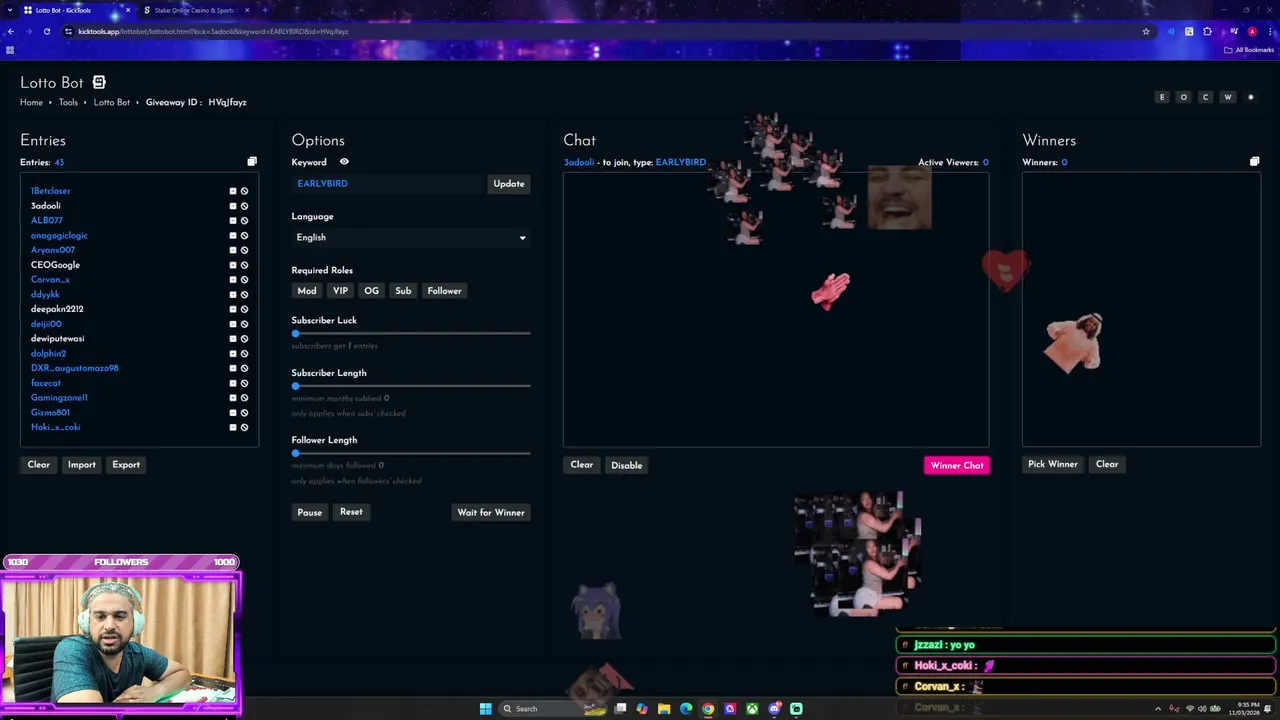1280x720 pixels.
Task: Ban deepakn2212 using the block icon
Action: (x=244, y=309)
